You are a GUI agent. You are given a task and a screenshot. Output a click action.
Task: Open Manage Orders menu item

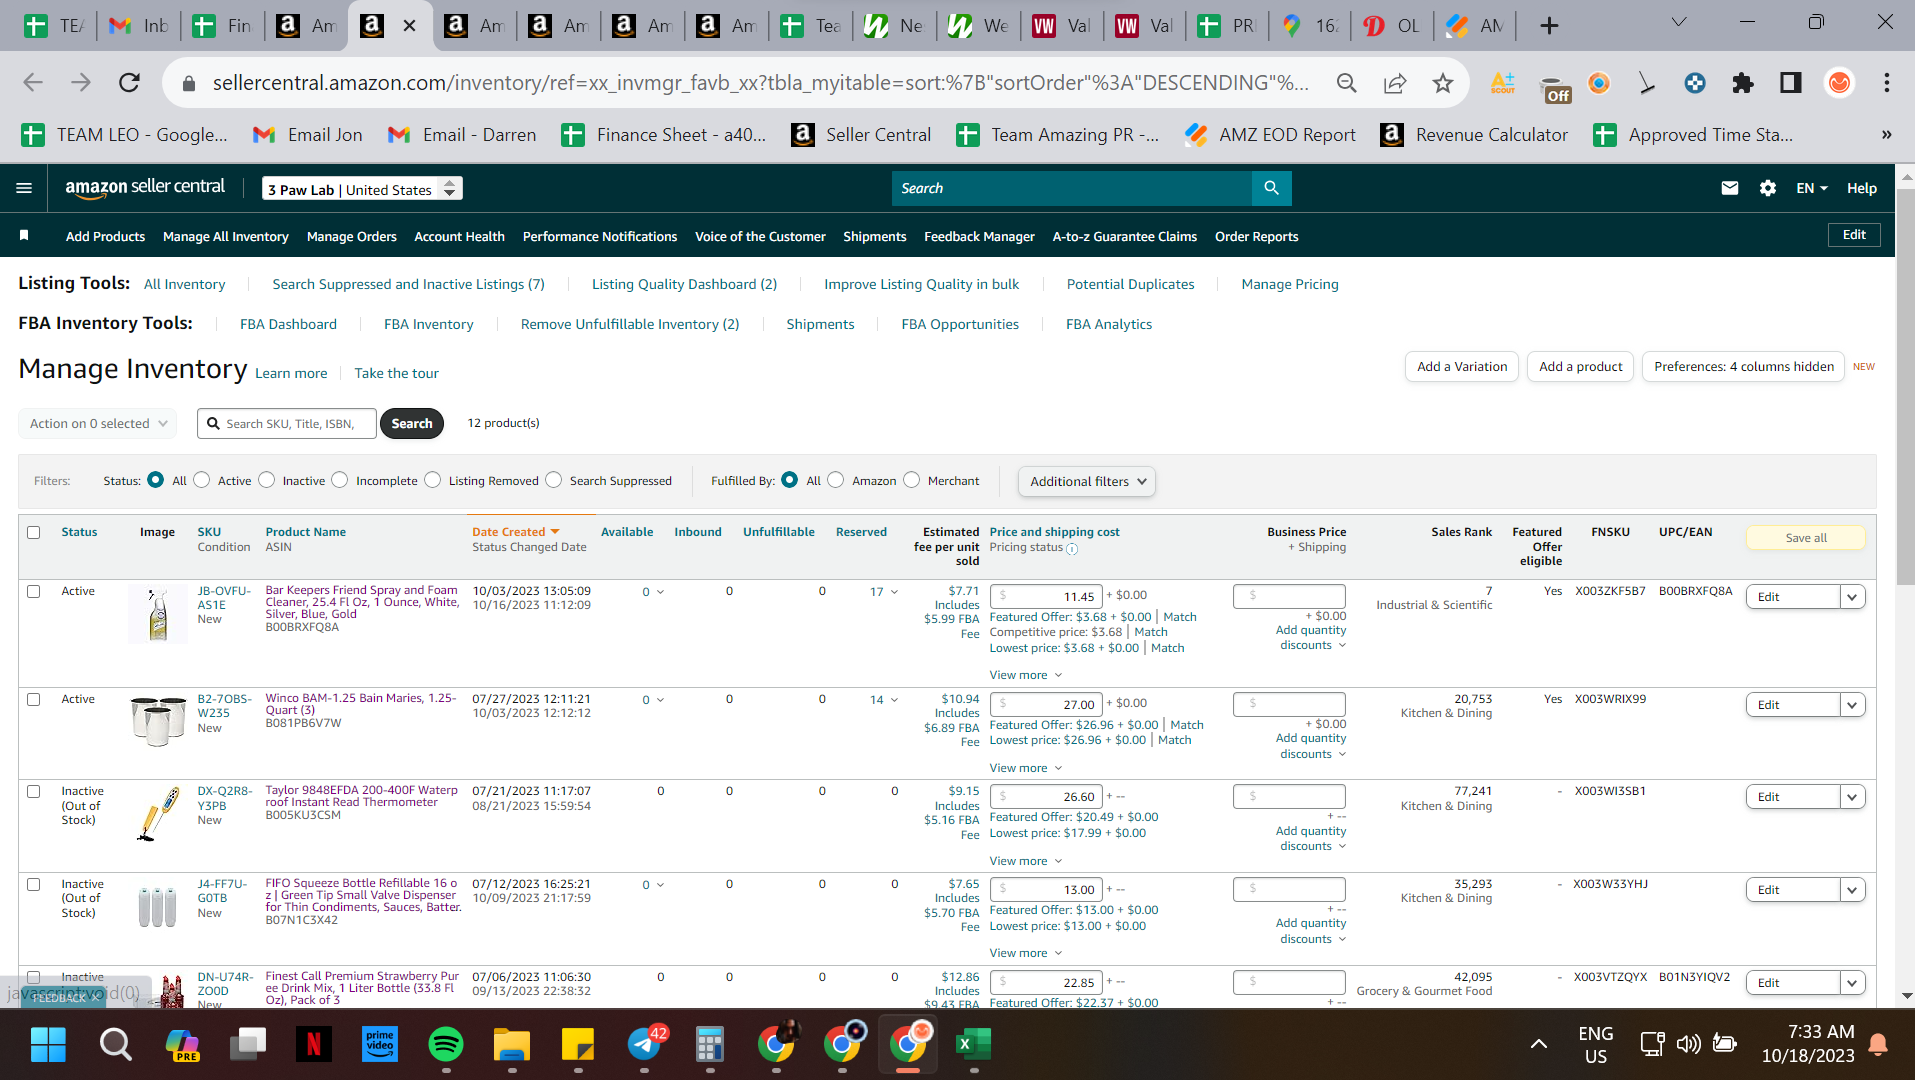352,236
